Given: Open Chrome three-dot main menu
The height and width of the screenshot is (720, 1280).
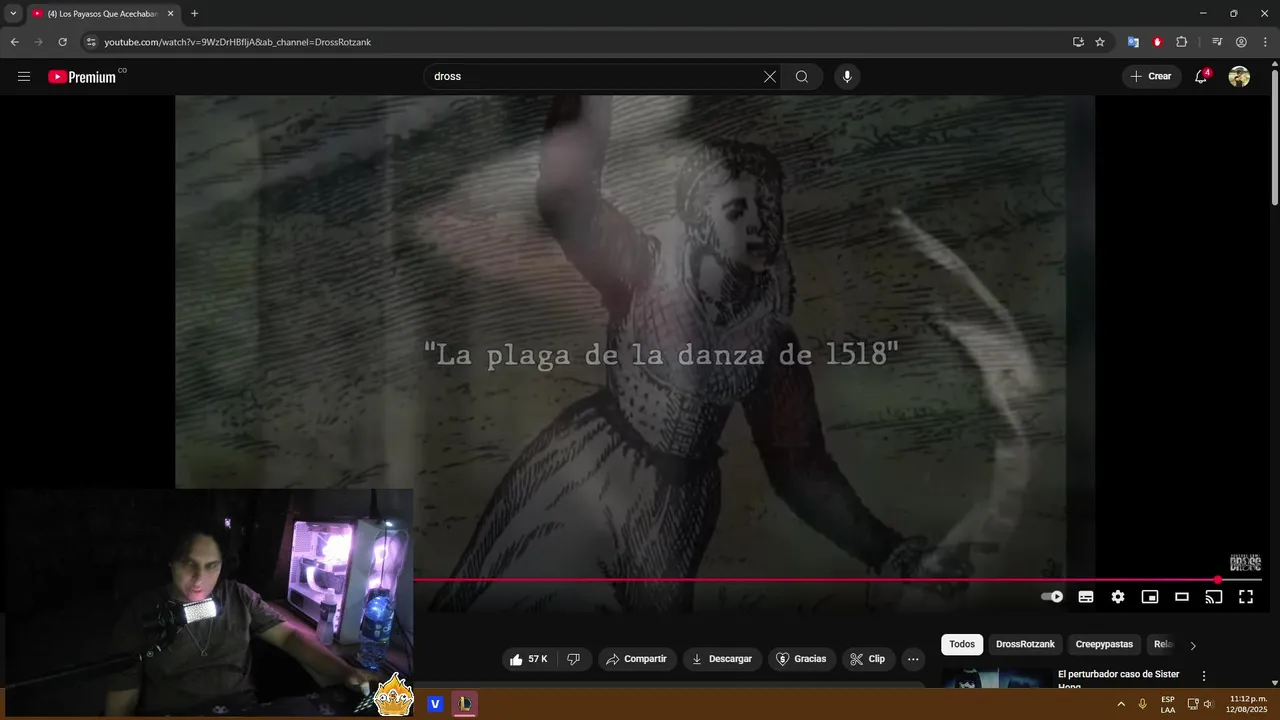Looking at the screenshot, I should [1265, 42].
